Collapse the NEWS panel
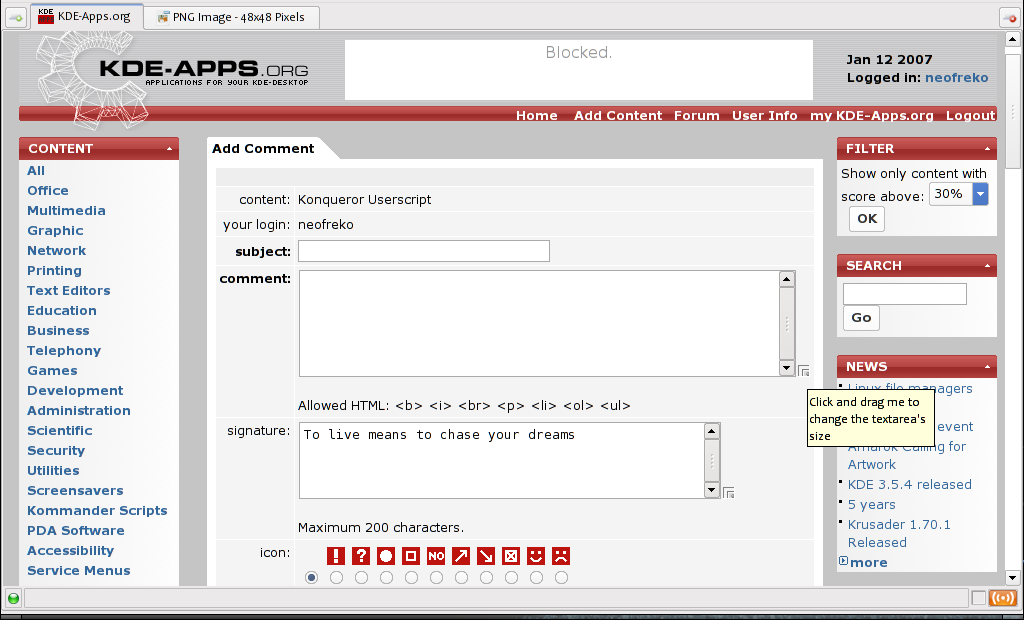Viewport: 1024px width, 620px height. coord(987,367)
